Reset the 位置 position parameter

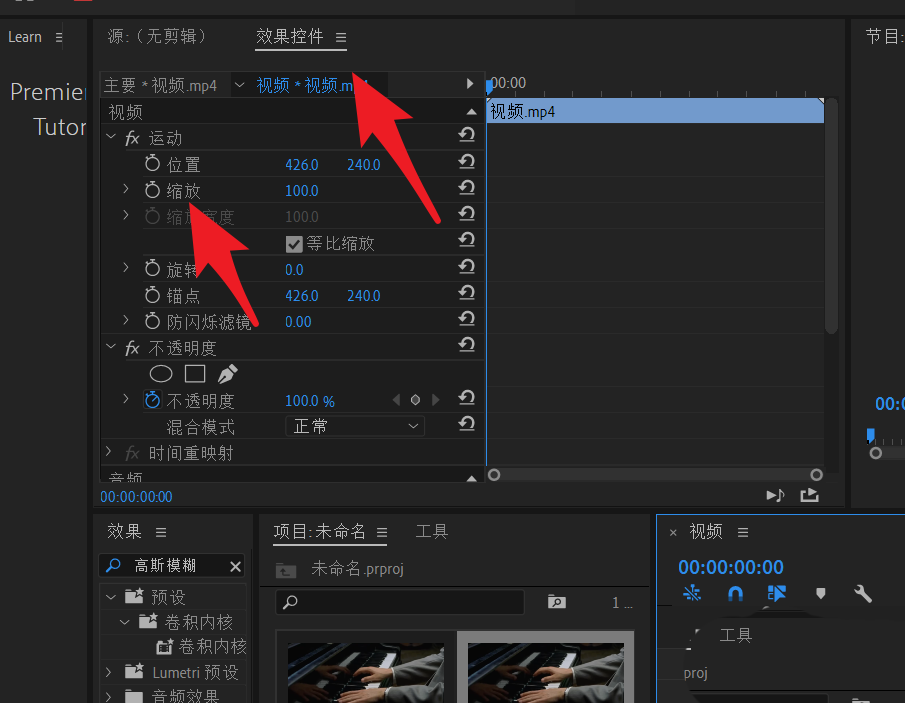pyautogui.click(x=466, y=162)
